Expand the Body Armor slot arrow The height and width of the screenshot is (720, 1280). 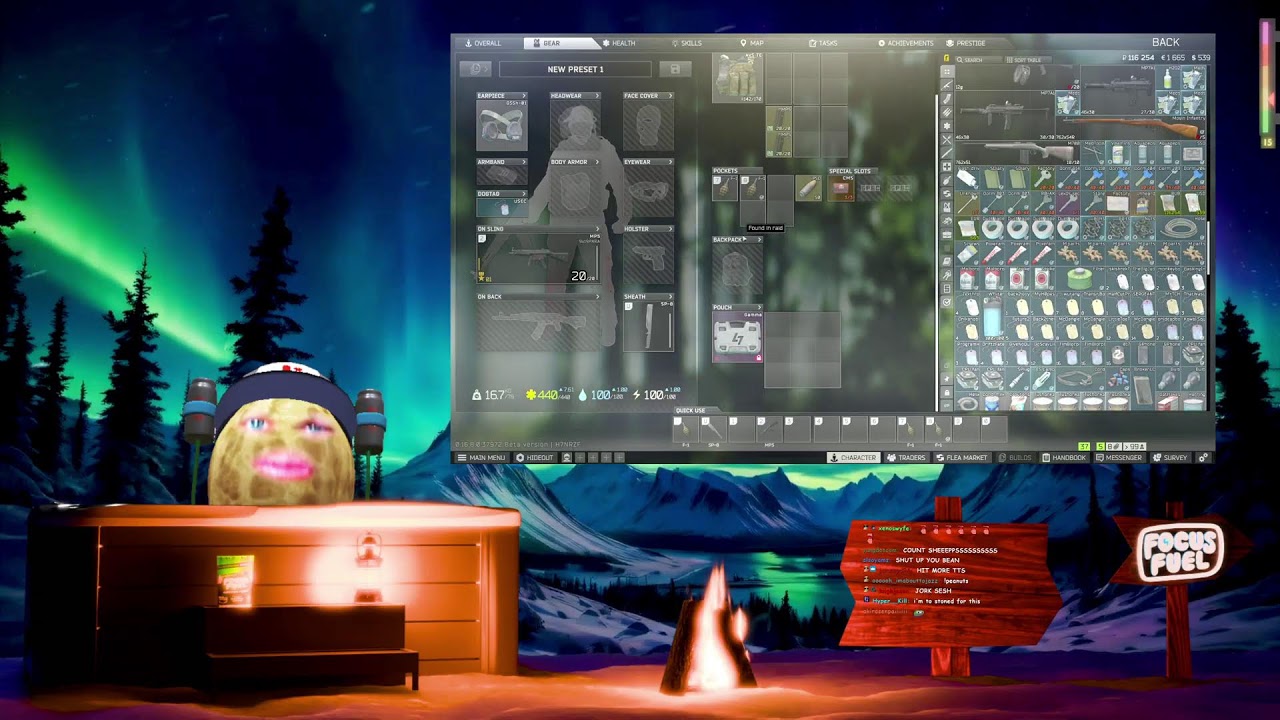pos(597,162)
